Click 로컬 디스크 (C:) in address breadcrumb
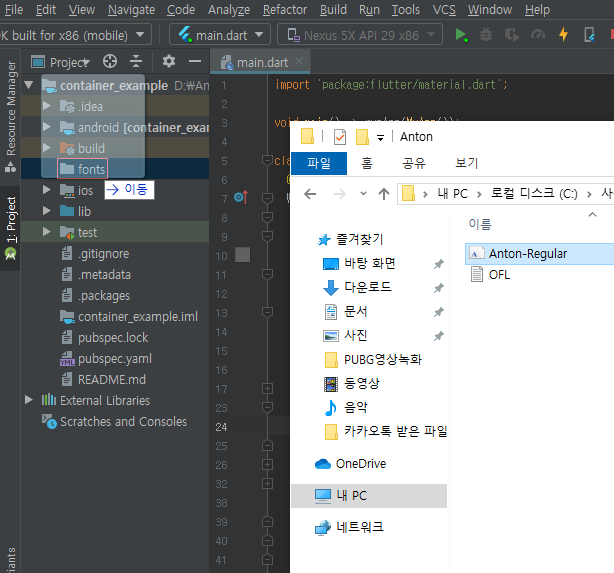Screen dimensions: 614x573 tap(534, 193)
